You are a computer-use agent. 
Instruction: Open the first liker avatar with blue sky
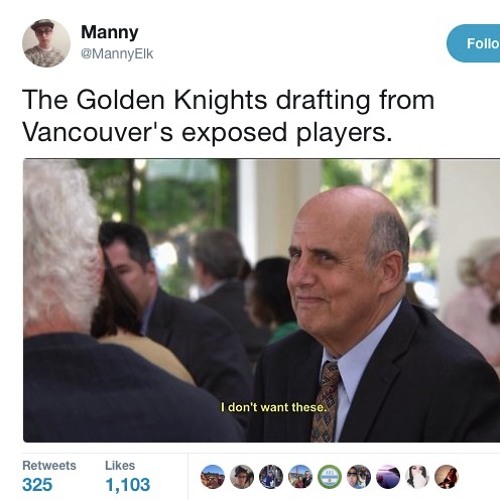point(213,477)
